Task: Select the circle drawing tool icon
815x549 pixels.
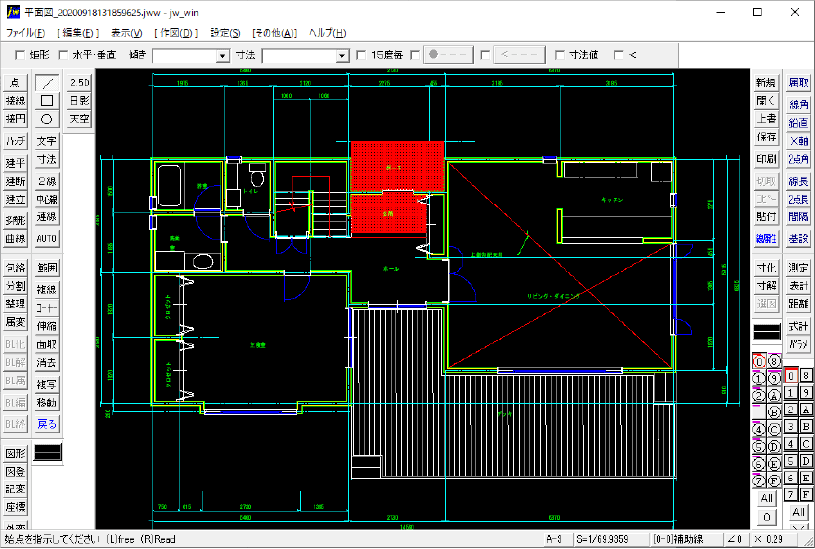Action: coord(47,119)
